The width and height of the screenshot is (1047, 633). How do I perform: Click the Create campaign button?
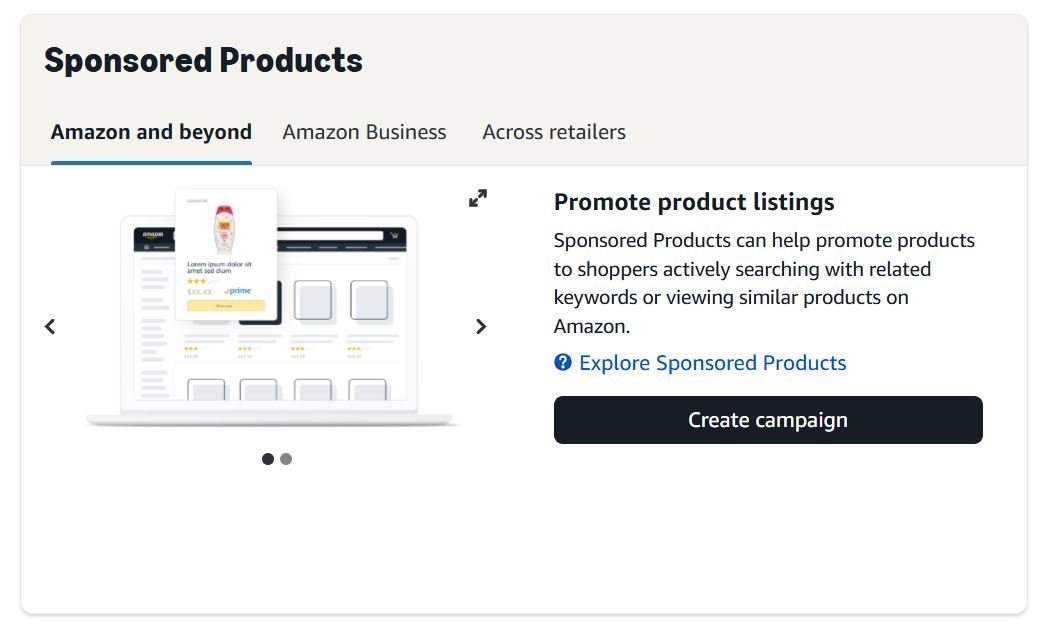coord(768,420)
